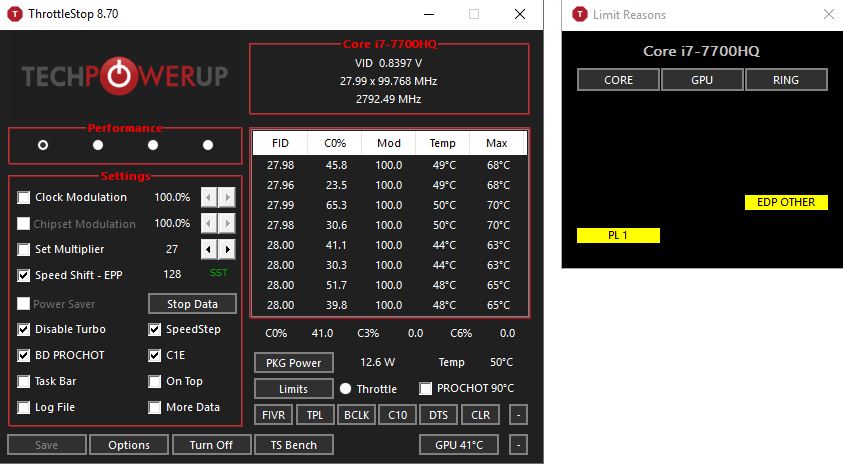Check the PROCHOT 90°C checkbox

(x=425, y=388)
